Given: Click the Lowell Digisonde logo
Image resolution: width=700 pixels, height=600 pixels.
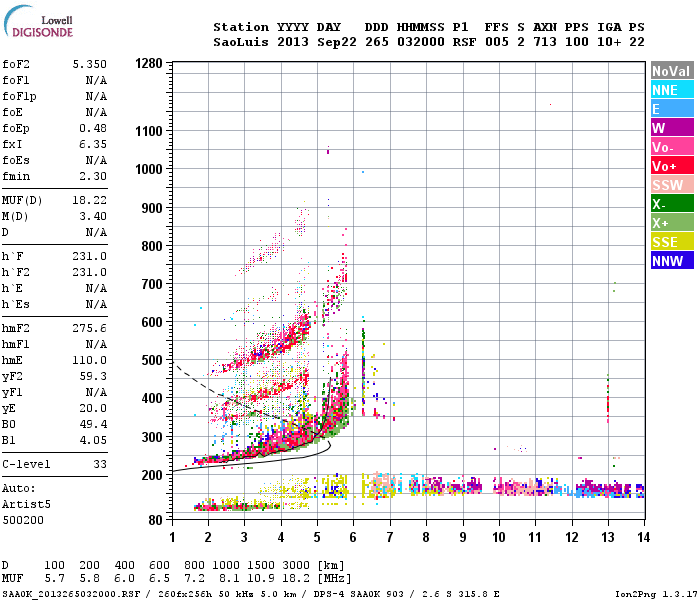Looking at the screenshot, I should [38, 22].
